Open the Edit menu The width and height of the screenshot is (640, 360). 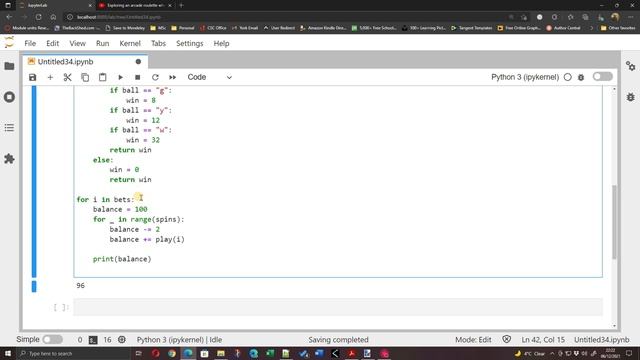(x=53, y=43)
